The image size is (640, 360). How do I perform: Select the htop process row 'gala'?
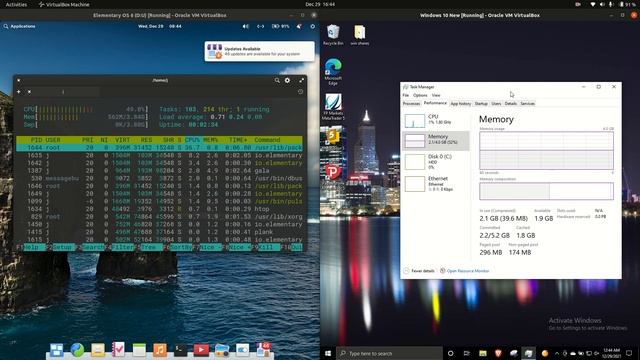159,171
